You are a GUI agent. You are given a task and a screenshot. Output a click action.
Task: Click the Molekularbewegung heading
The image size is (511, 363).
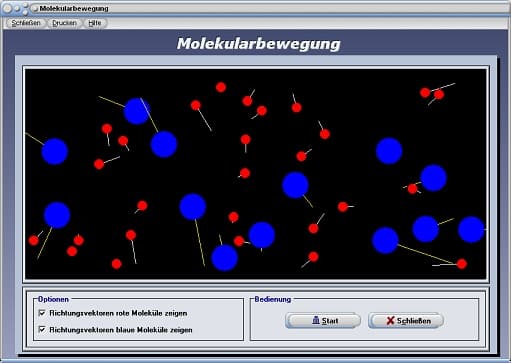pos(258,44)
